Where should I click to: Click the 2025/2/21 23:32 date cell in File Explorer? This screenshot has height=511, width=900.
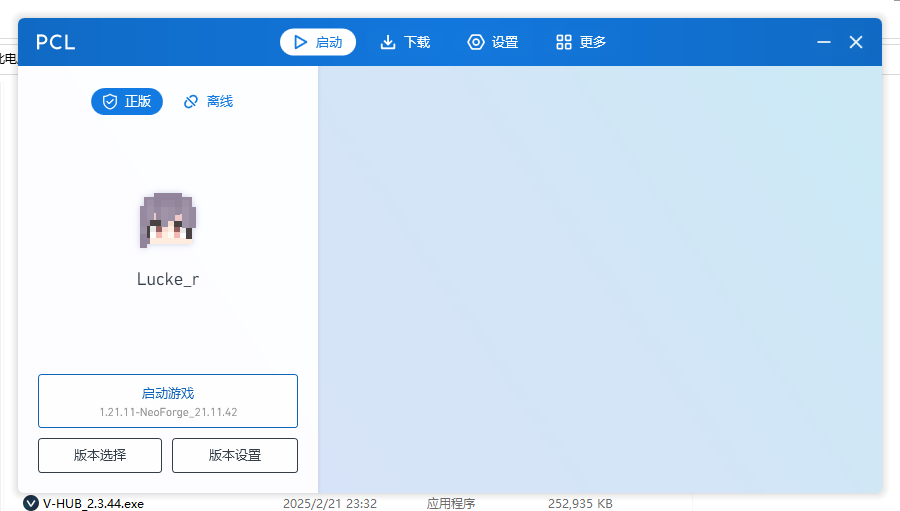(330, 504)
